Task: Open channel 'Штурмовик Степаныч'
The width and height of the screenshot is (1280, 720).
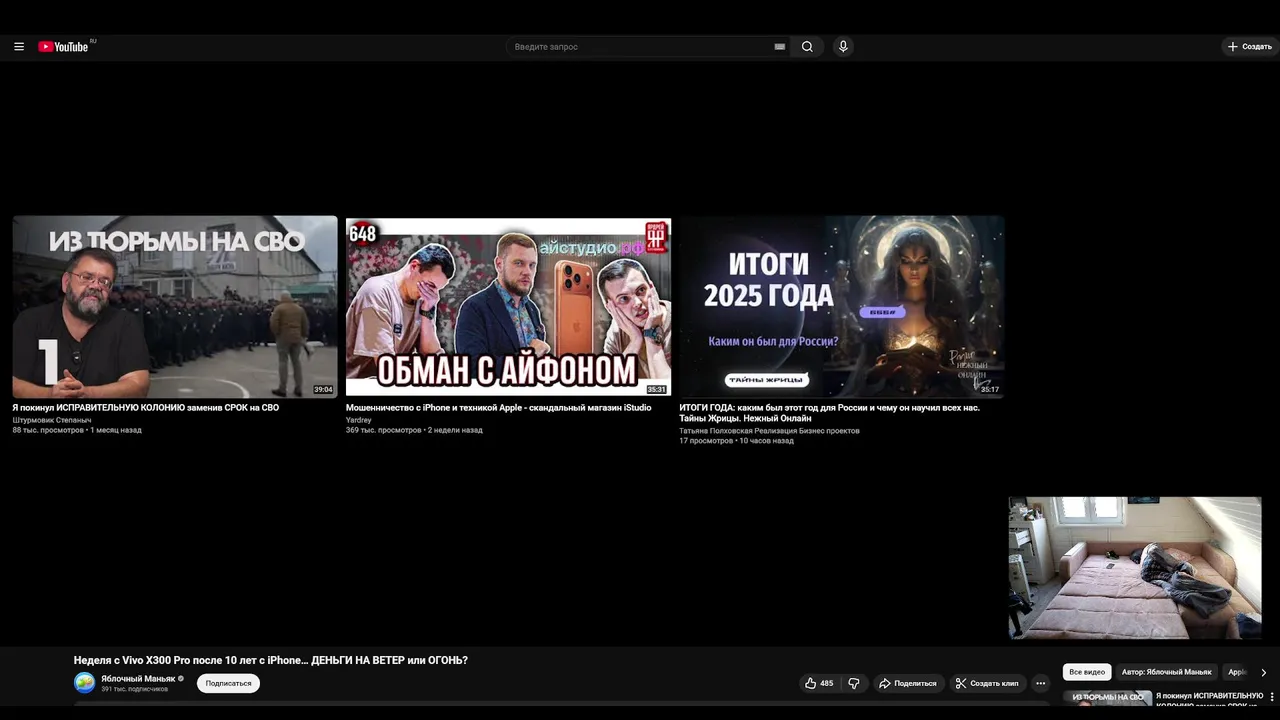Action: tap(52, 420)
